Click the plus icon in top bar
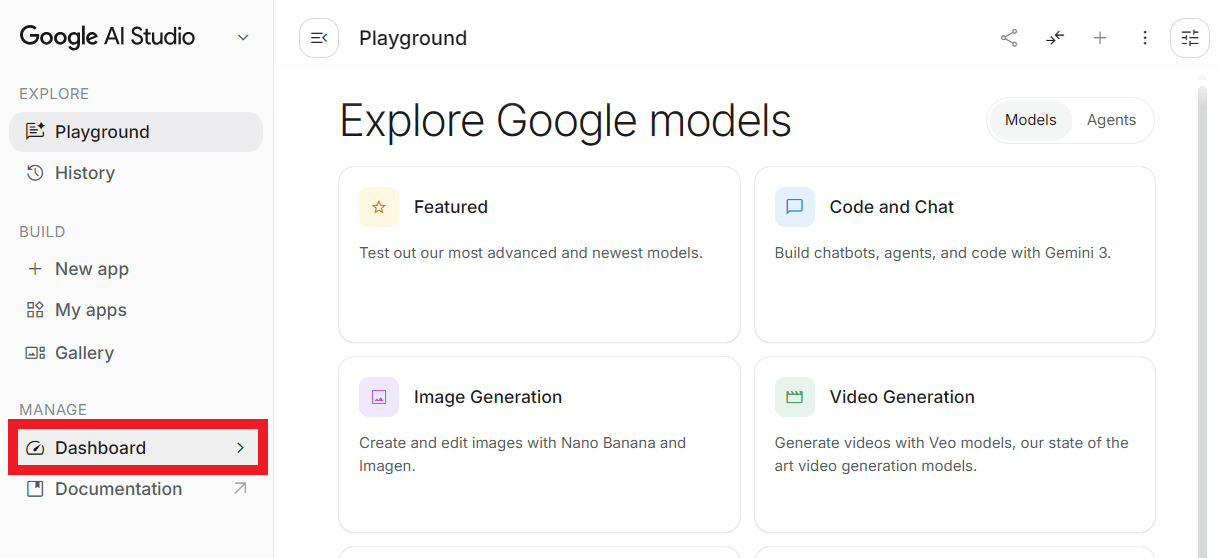Image resolution: width=1220 pixels, height=558 pixels. pos(1100,38)
